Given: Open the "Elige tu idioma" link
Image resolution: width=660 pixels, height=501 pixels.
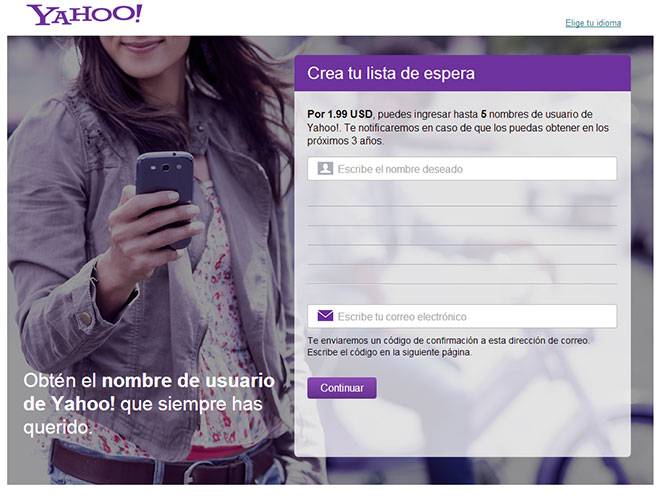Looking at the screenshot, I should pos(593,23).
